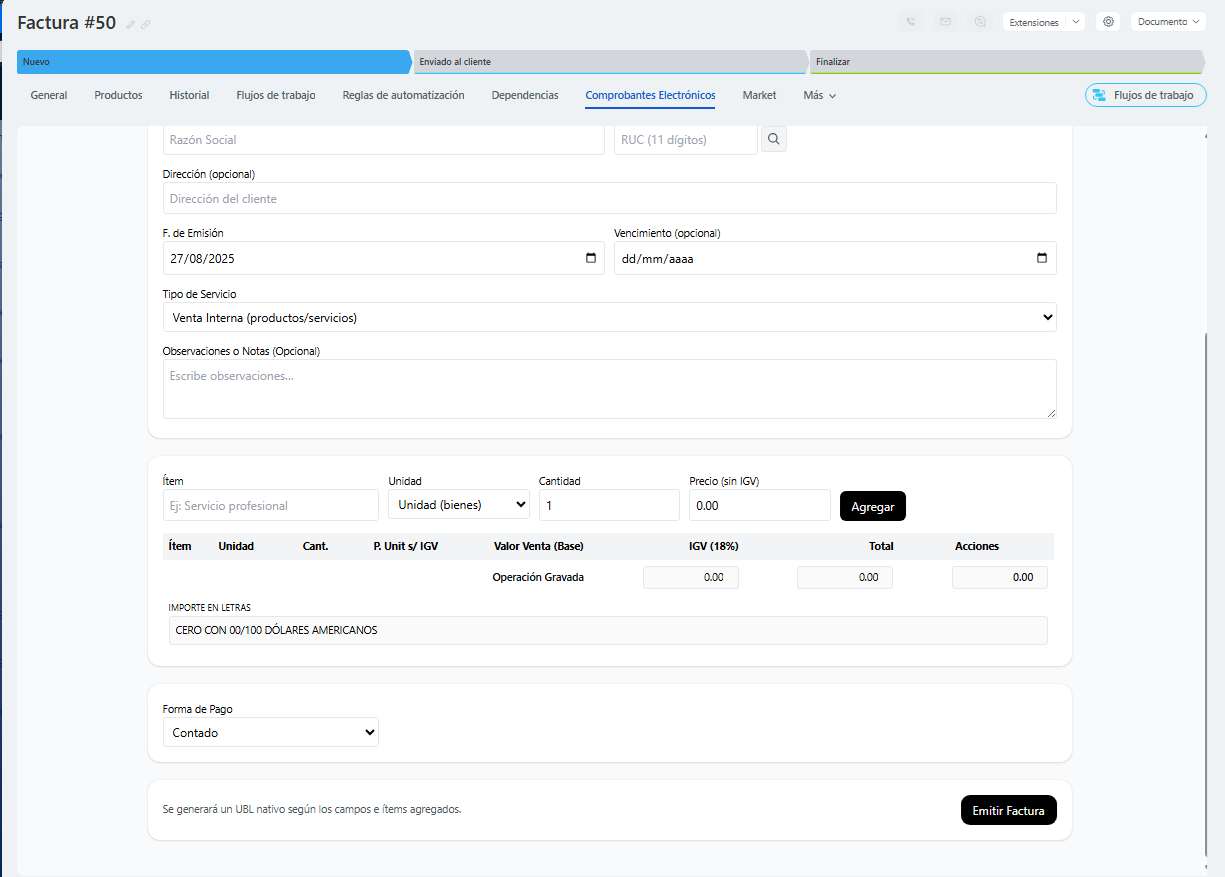Image resolution: width=1225 pixels, height=877 pixels.
Task: Open the Documento dropdown menu
Action: (x=1167, y=22)
